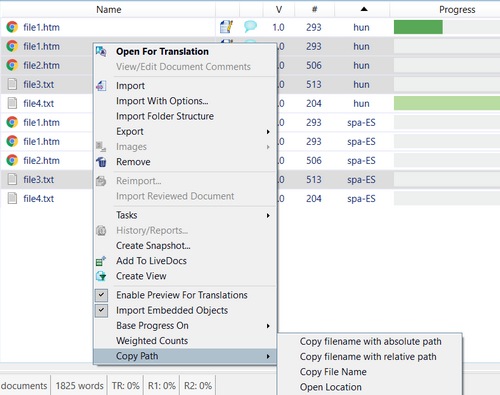
Task: Click Chrome icon of file2.htm spa-ES row
Action: (x=12, y=160)
